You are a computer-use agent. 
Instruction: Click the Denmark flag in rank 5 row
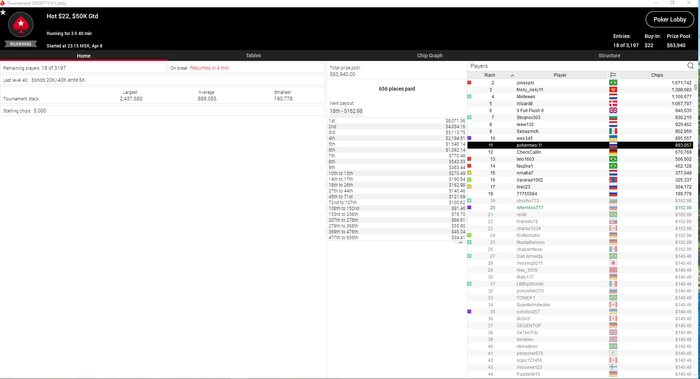click(x=613, y=104)
